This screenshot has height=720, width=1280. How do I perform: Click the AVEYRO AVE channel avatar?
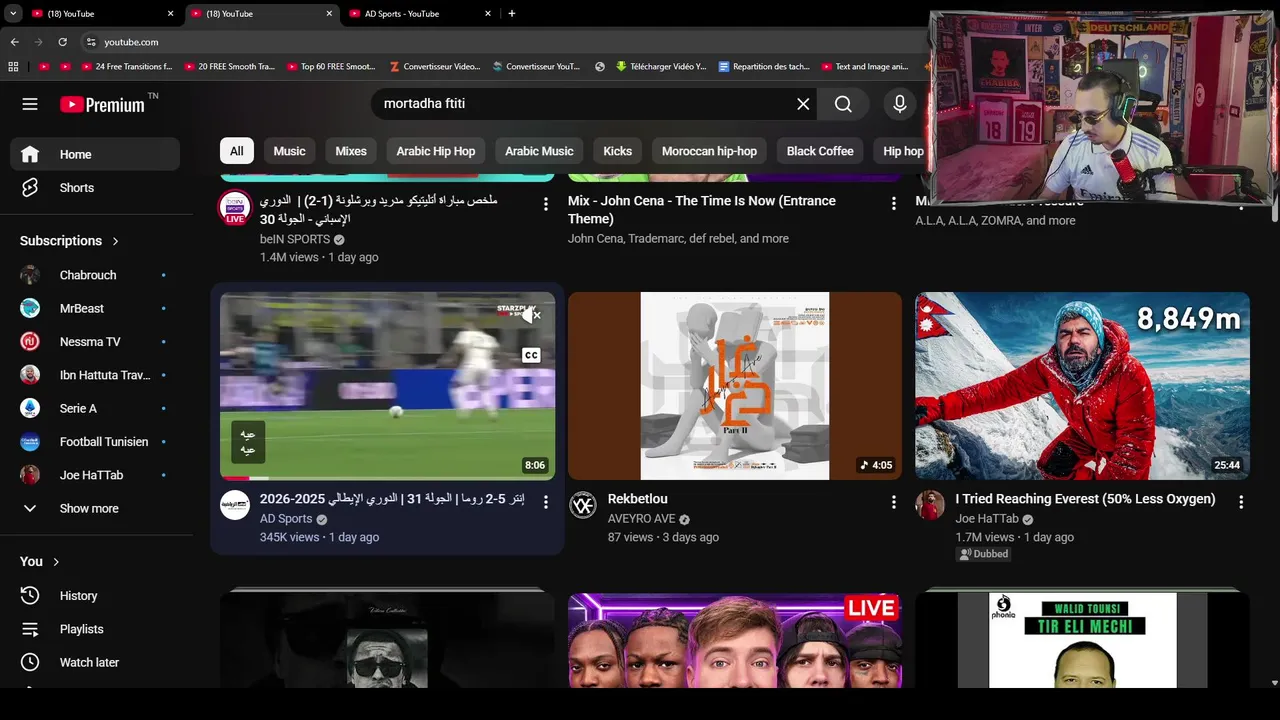click(583, 505)
